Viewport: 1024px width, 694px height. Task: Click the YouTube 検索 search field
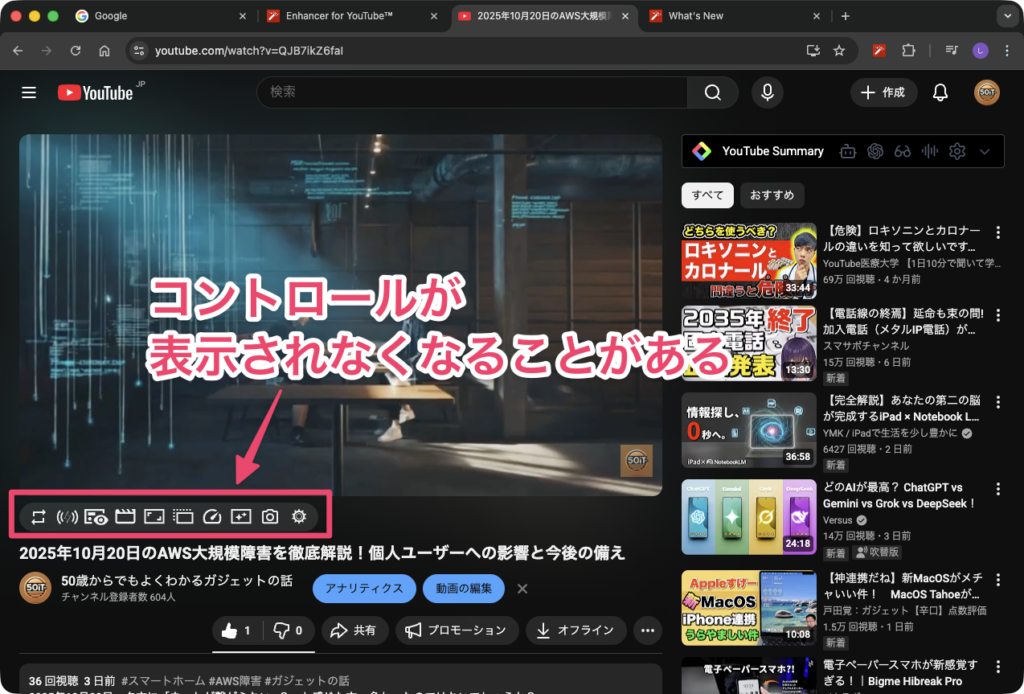point(470,92)
